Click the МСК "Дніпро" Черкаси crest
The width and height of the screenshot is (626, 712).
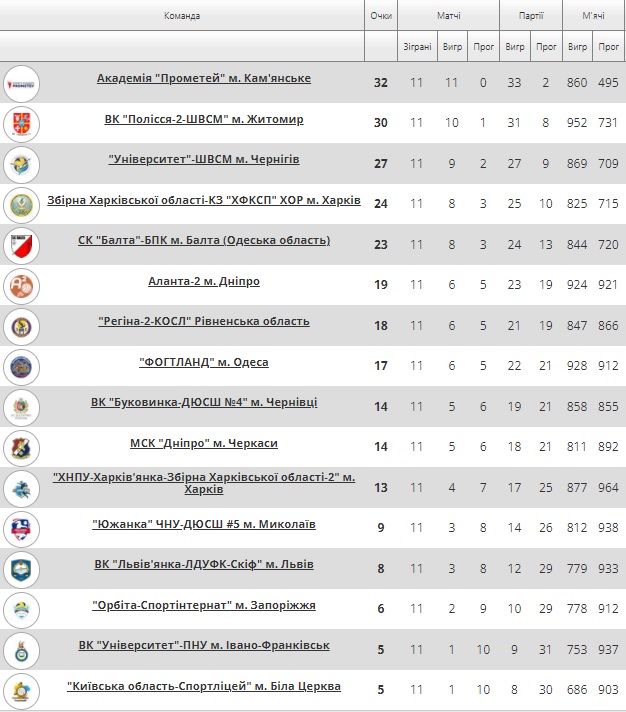coord(21,448)
